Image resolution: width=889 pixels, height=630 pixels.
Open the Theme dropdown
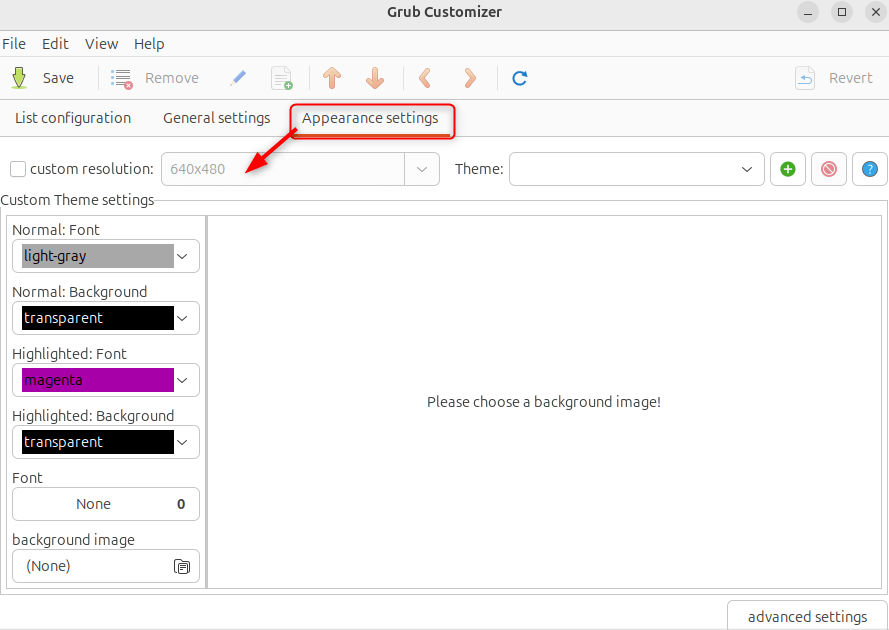pyautogui.click(x=637, y=169)
